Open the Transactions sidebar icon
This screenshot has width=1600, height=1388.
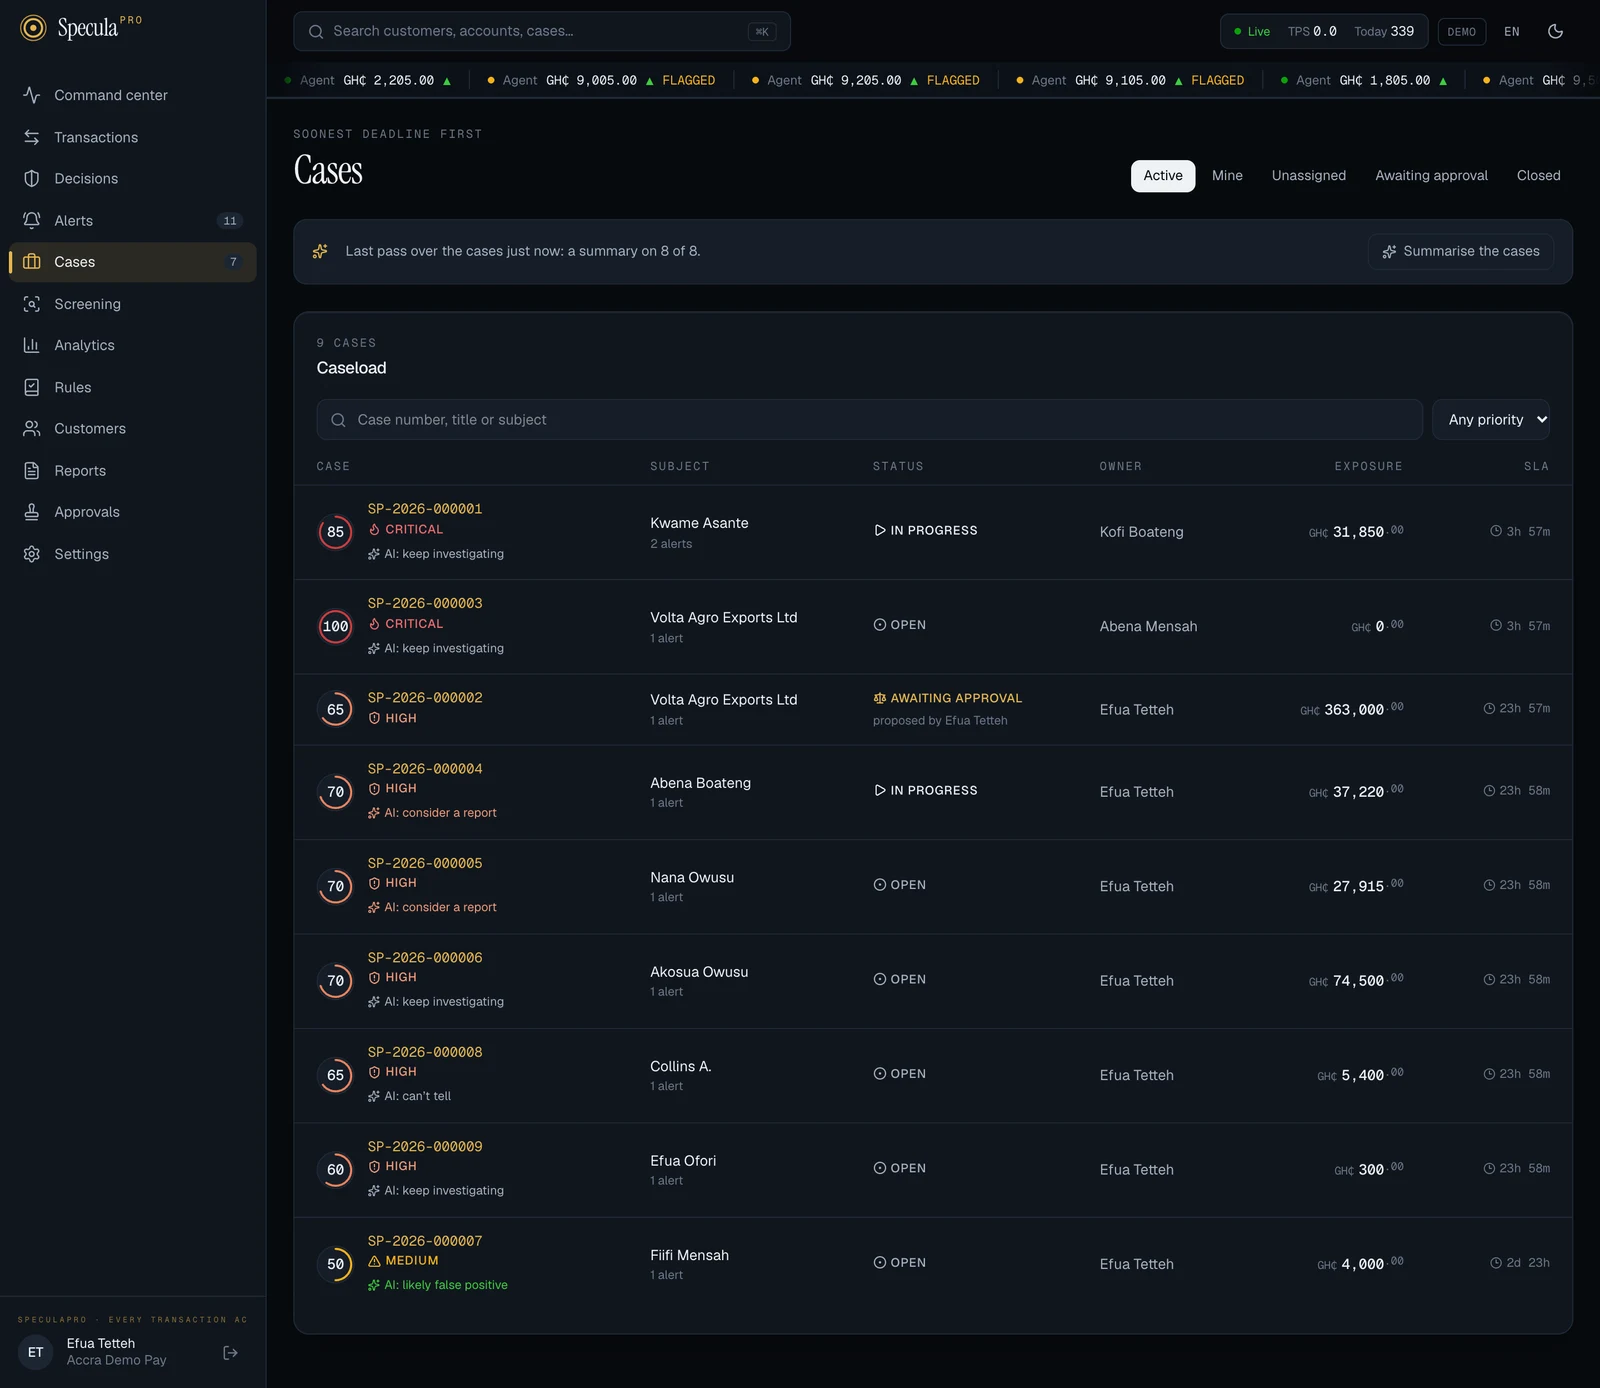pyautogui.click(x=32, y=137)
